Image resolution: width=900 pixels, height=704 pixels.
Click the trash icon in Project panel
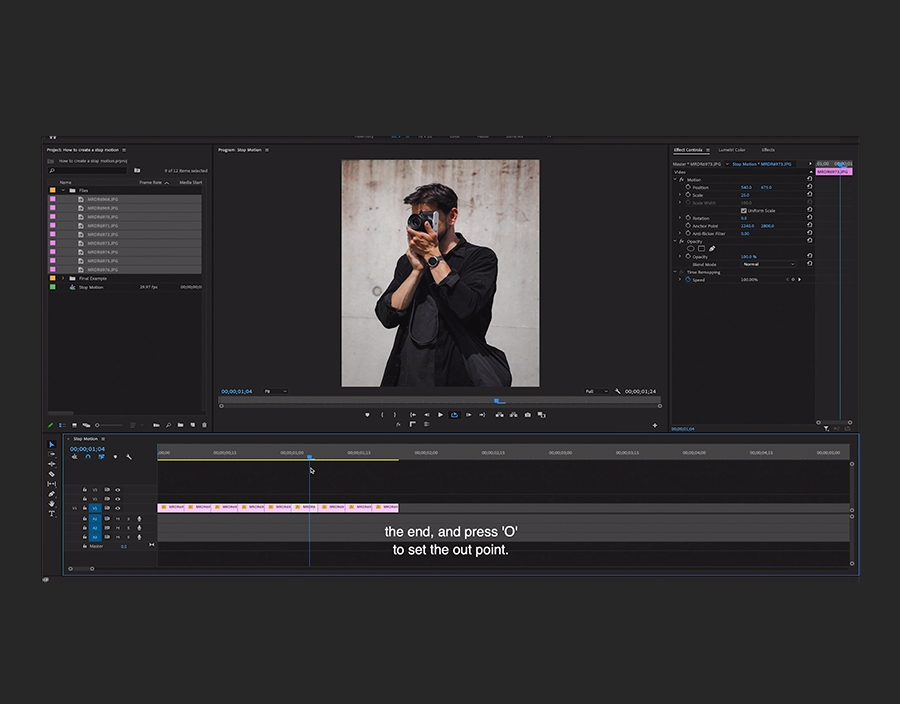(204, 425)
